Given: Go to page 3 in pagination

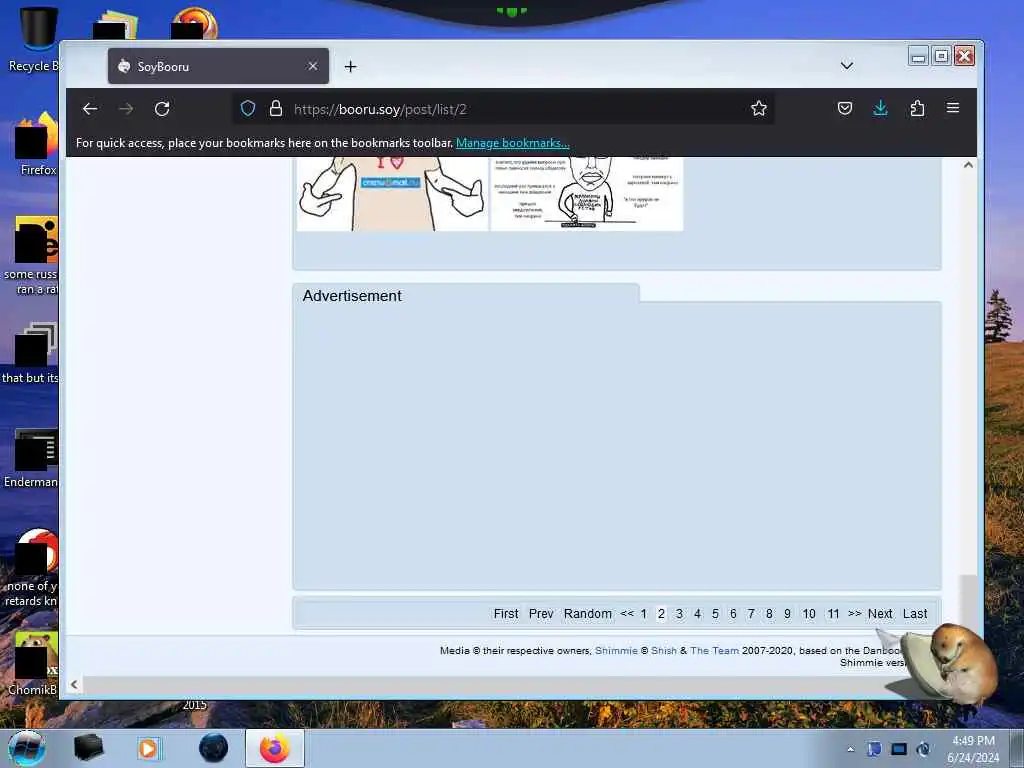Looking at the screenshot, I should [679, 614].
